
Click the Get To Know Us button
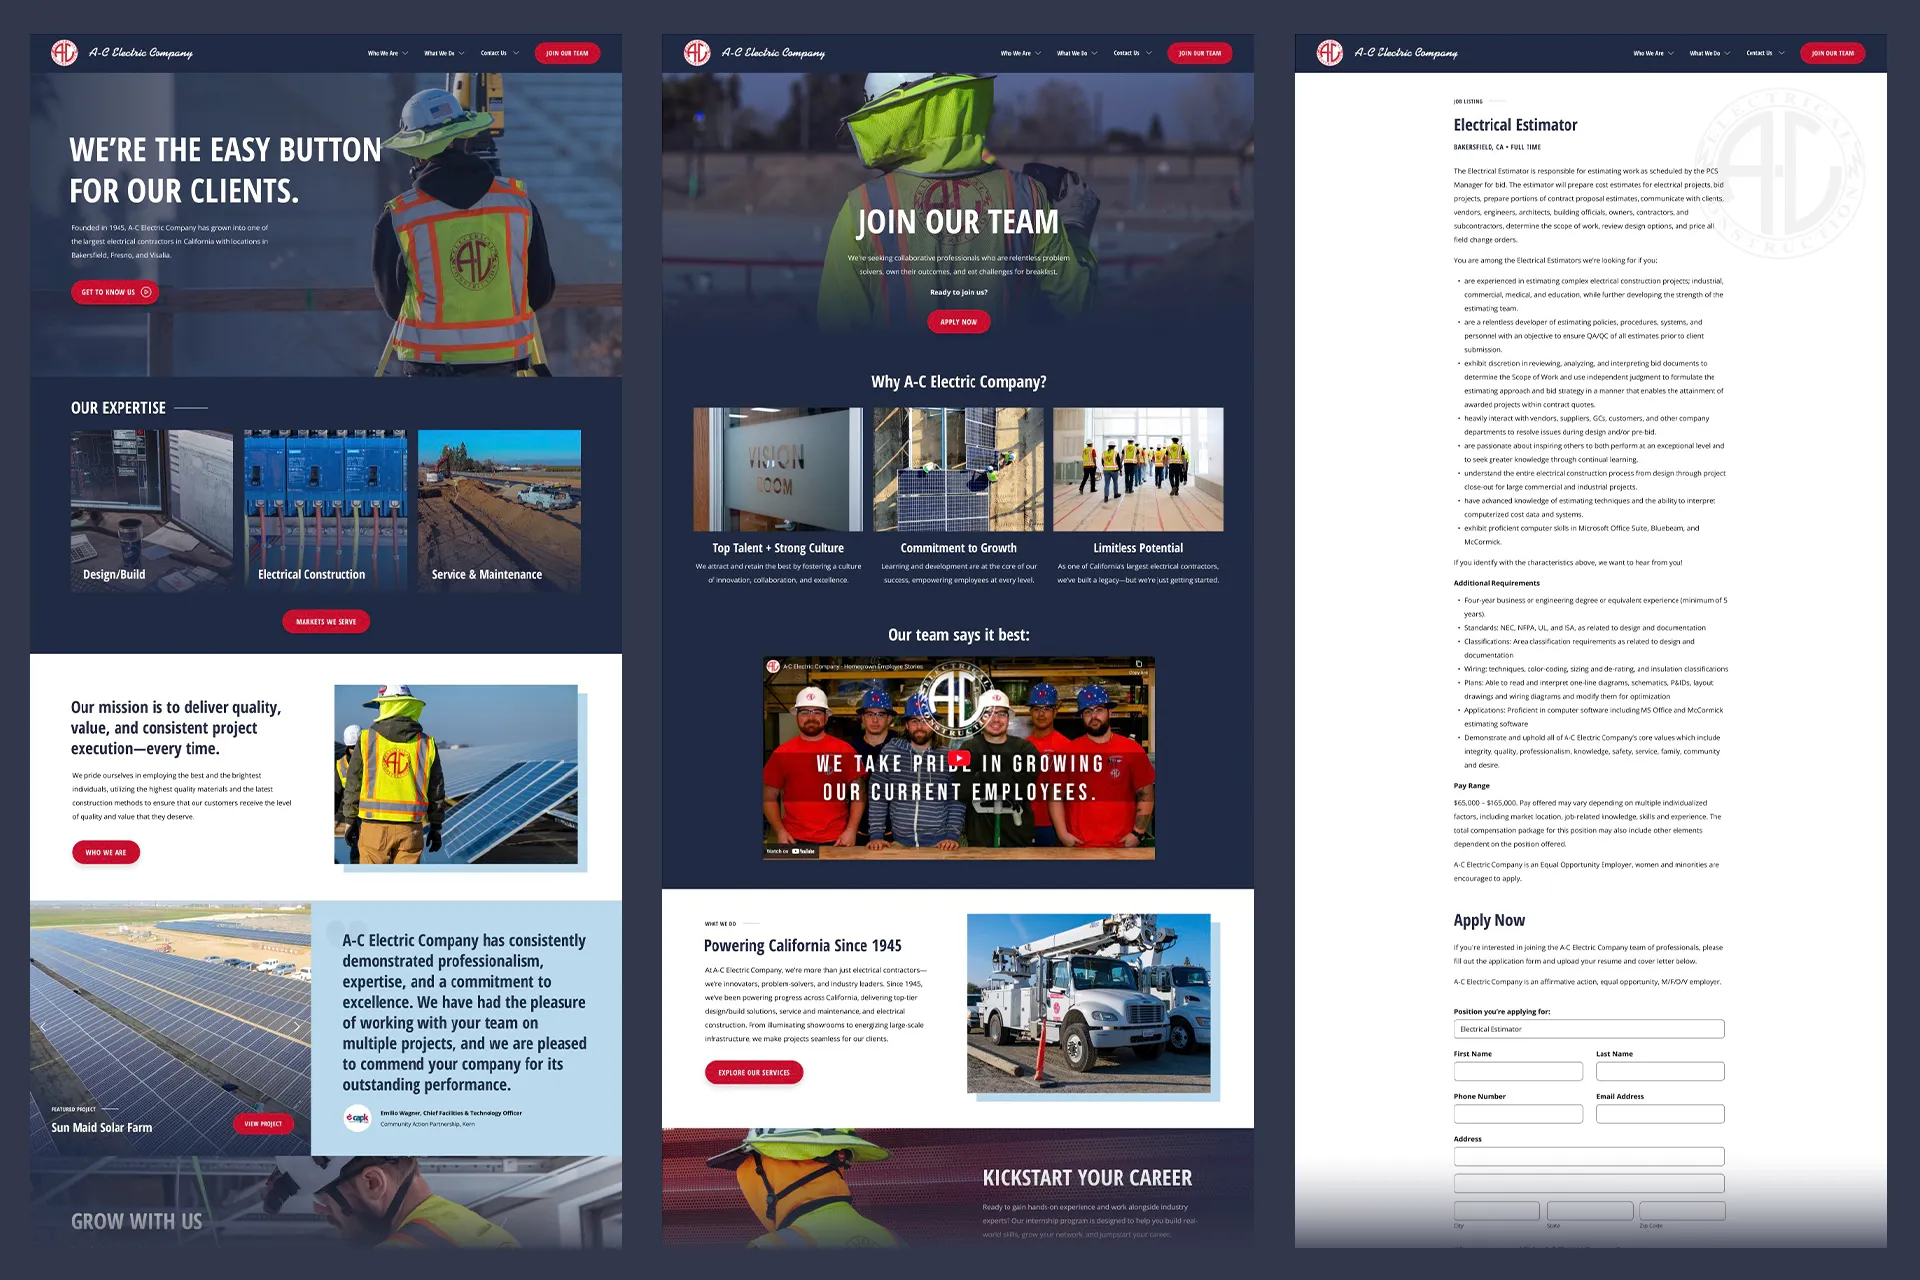115,292
